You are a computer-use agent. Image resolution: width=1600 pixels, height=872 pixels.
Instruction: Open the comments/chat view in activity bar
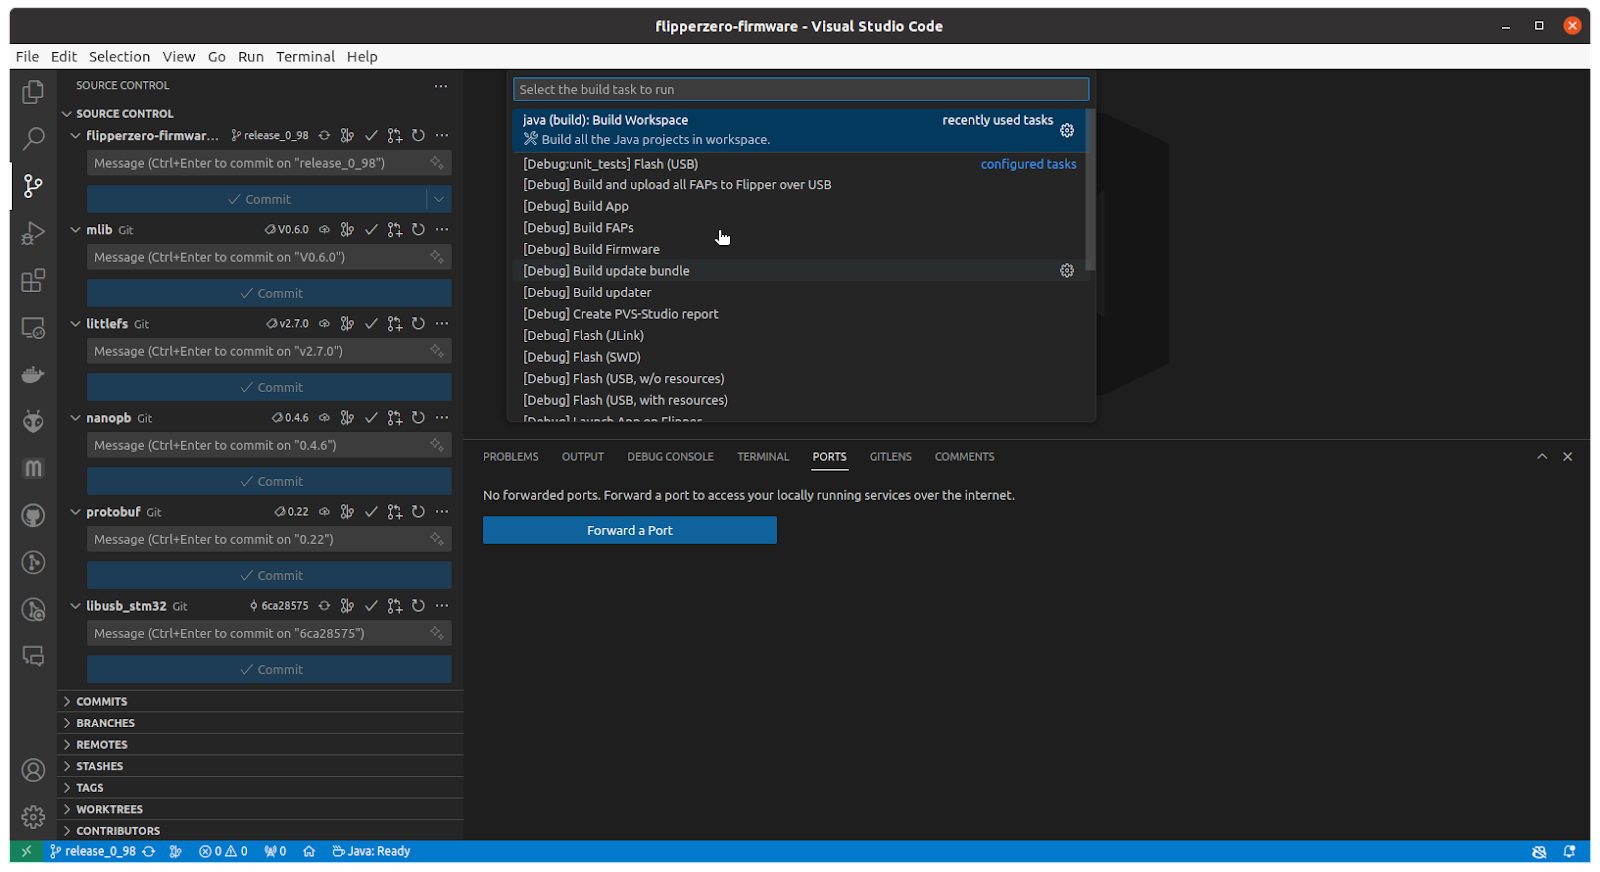coord(33,656)
